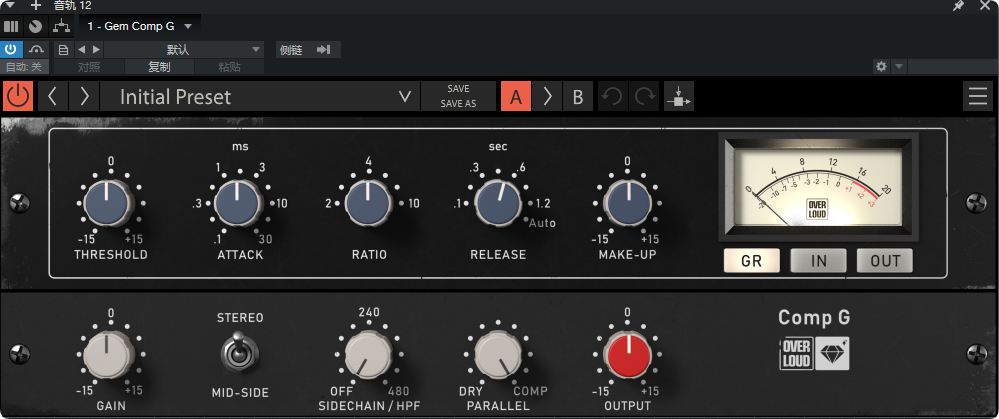Open the hamburger menu in plugin header
This screenshot has height=419, width=999.
pyautogui.click(x=977, y=96)
